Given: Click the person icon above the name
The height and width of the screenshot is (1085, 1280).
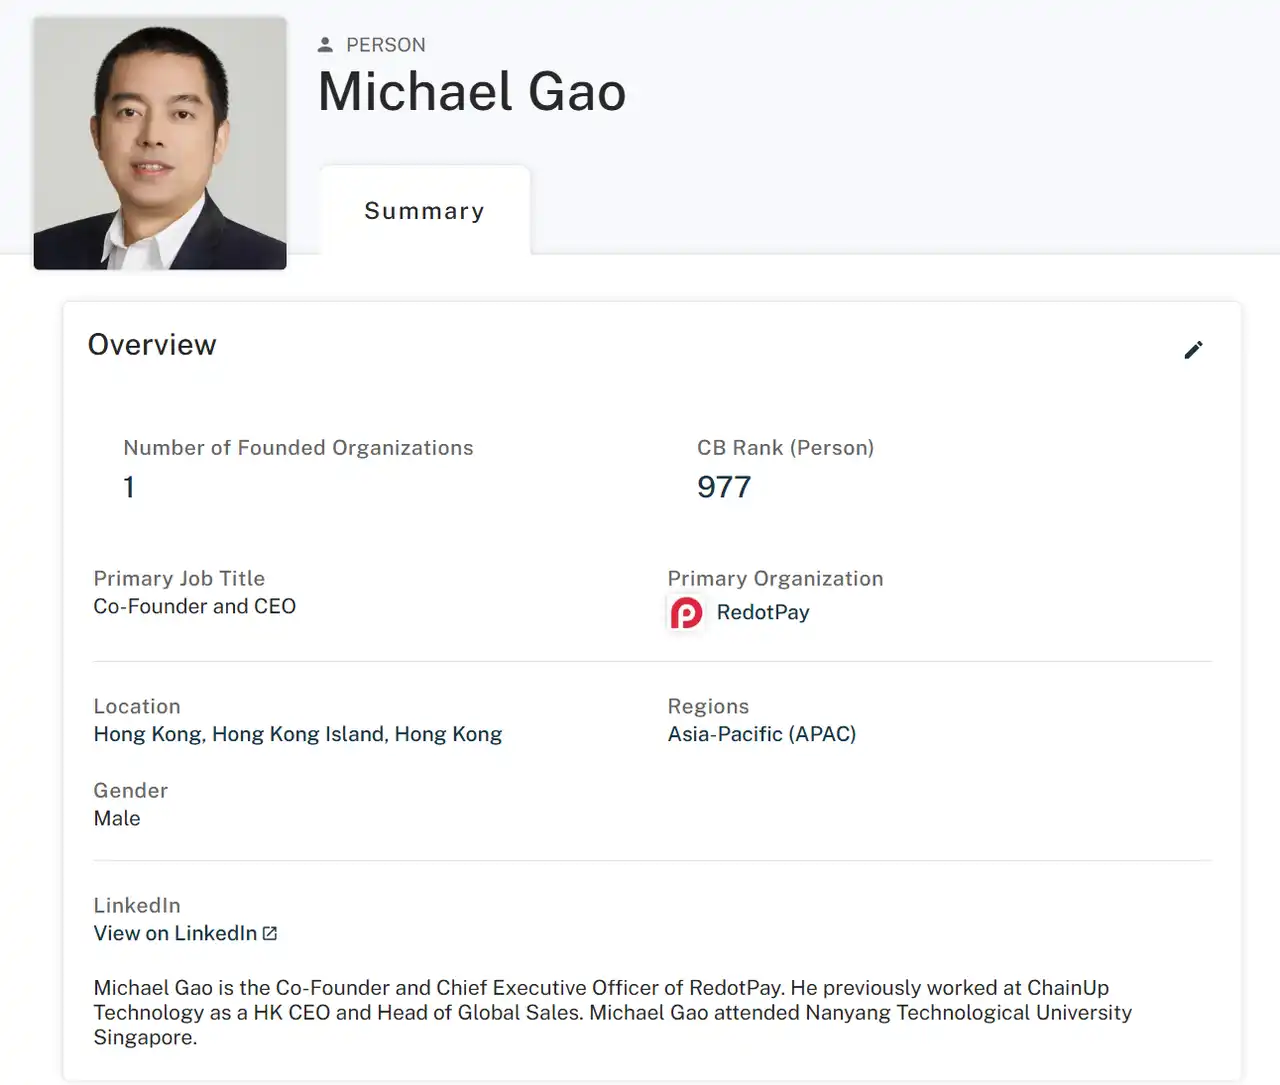Looking at the screenshot, I should coord(325,45).
